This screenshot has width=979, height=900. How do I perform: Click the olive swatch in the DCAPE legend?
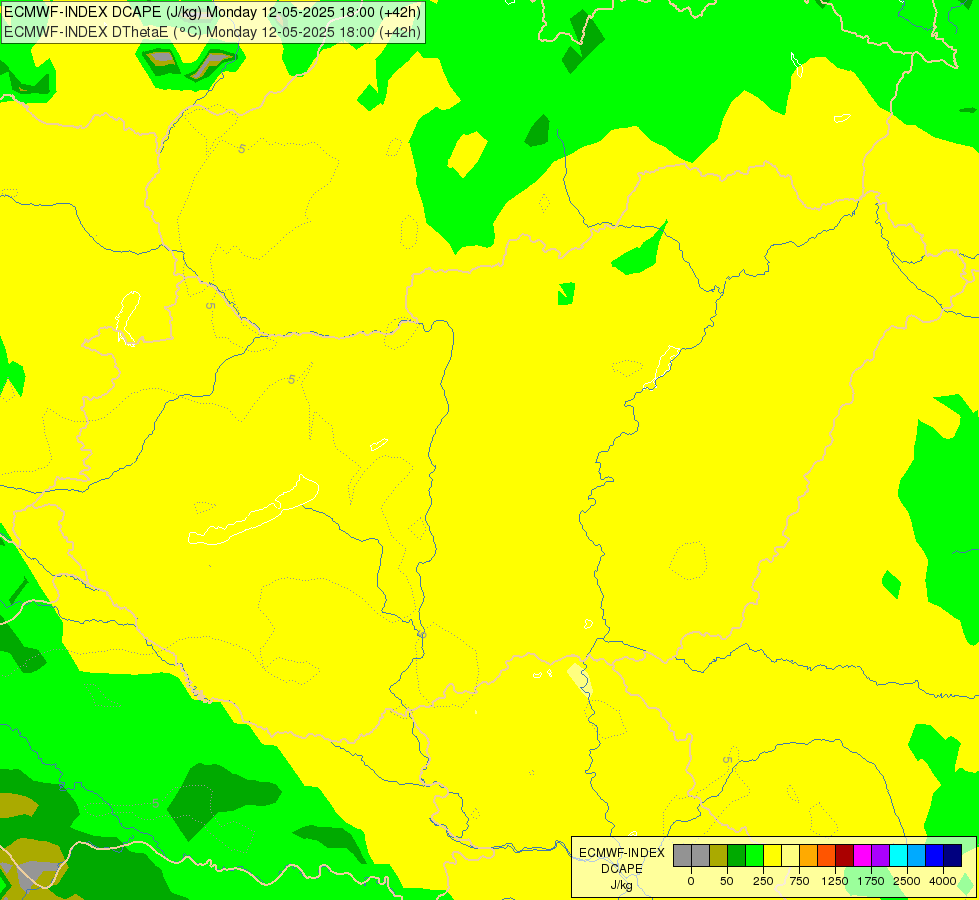coord(719,856)
